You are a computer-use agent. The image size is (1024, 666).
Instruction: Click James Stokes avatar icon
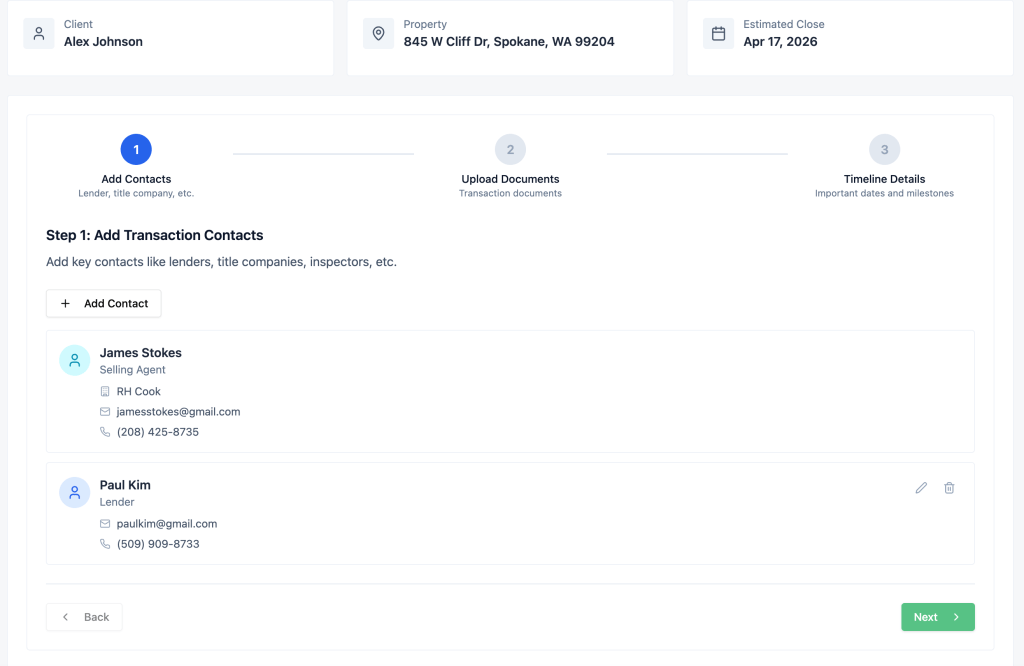tap(75, 360)
